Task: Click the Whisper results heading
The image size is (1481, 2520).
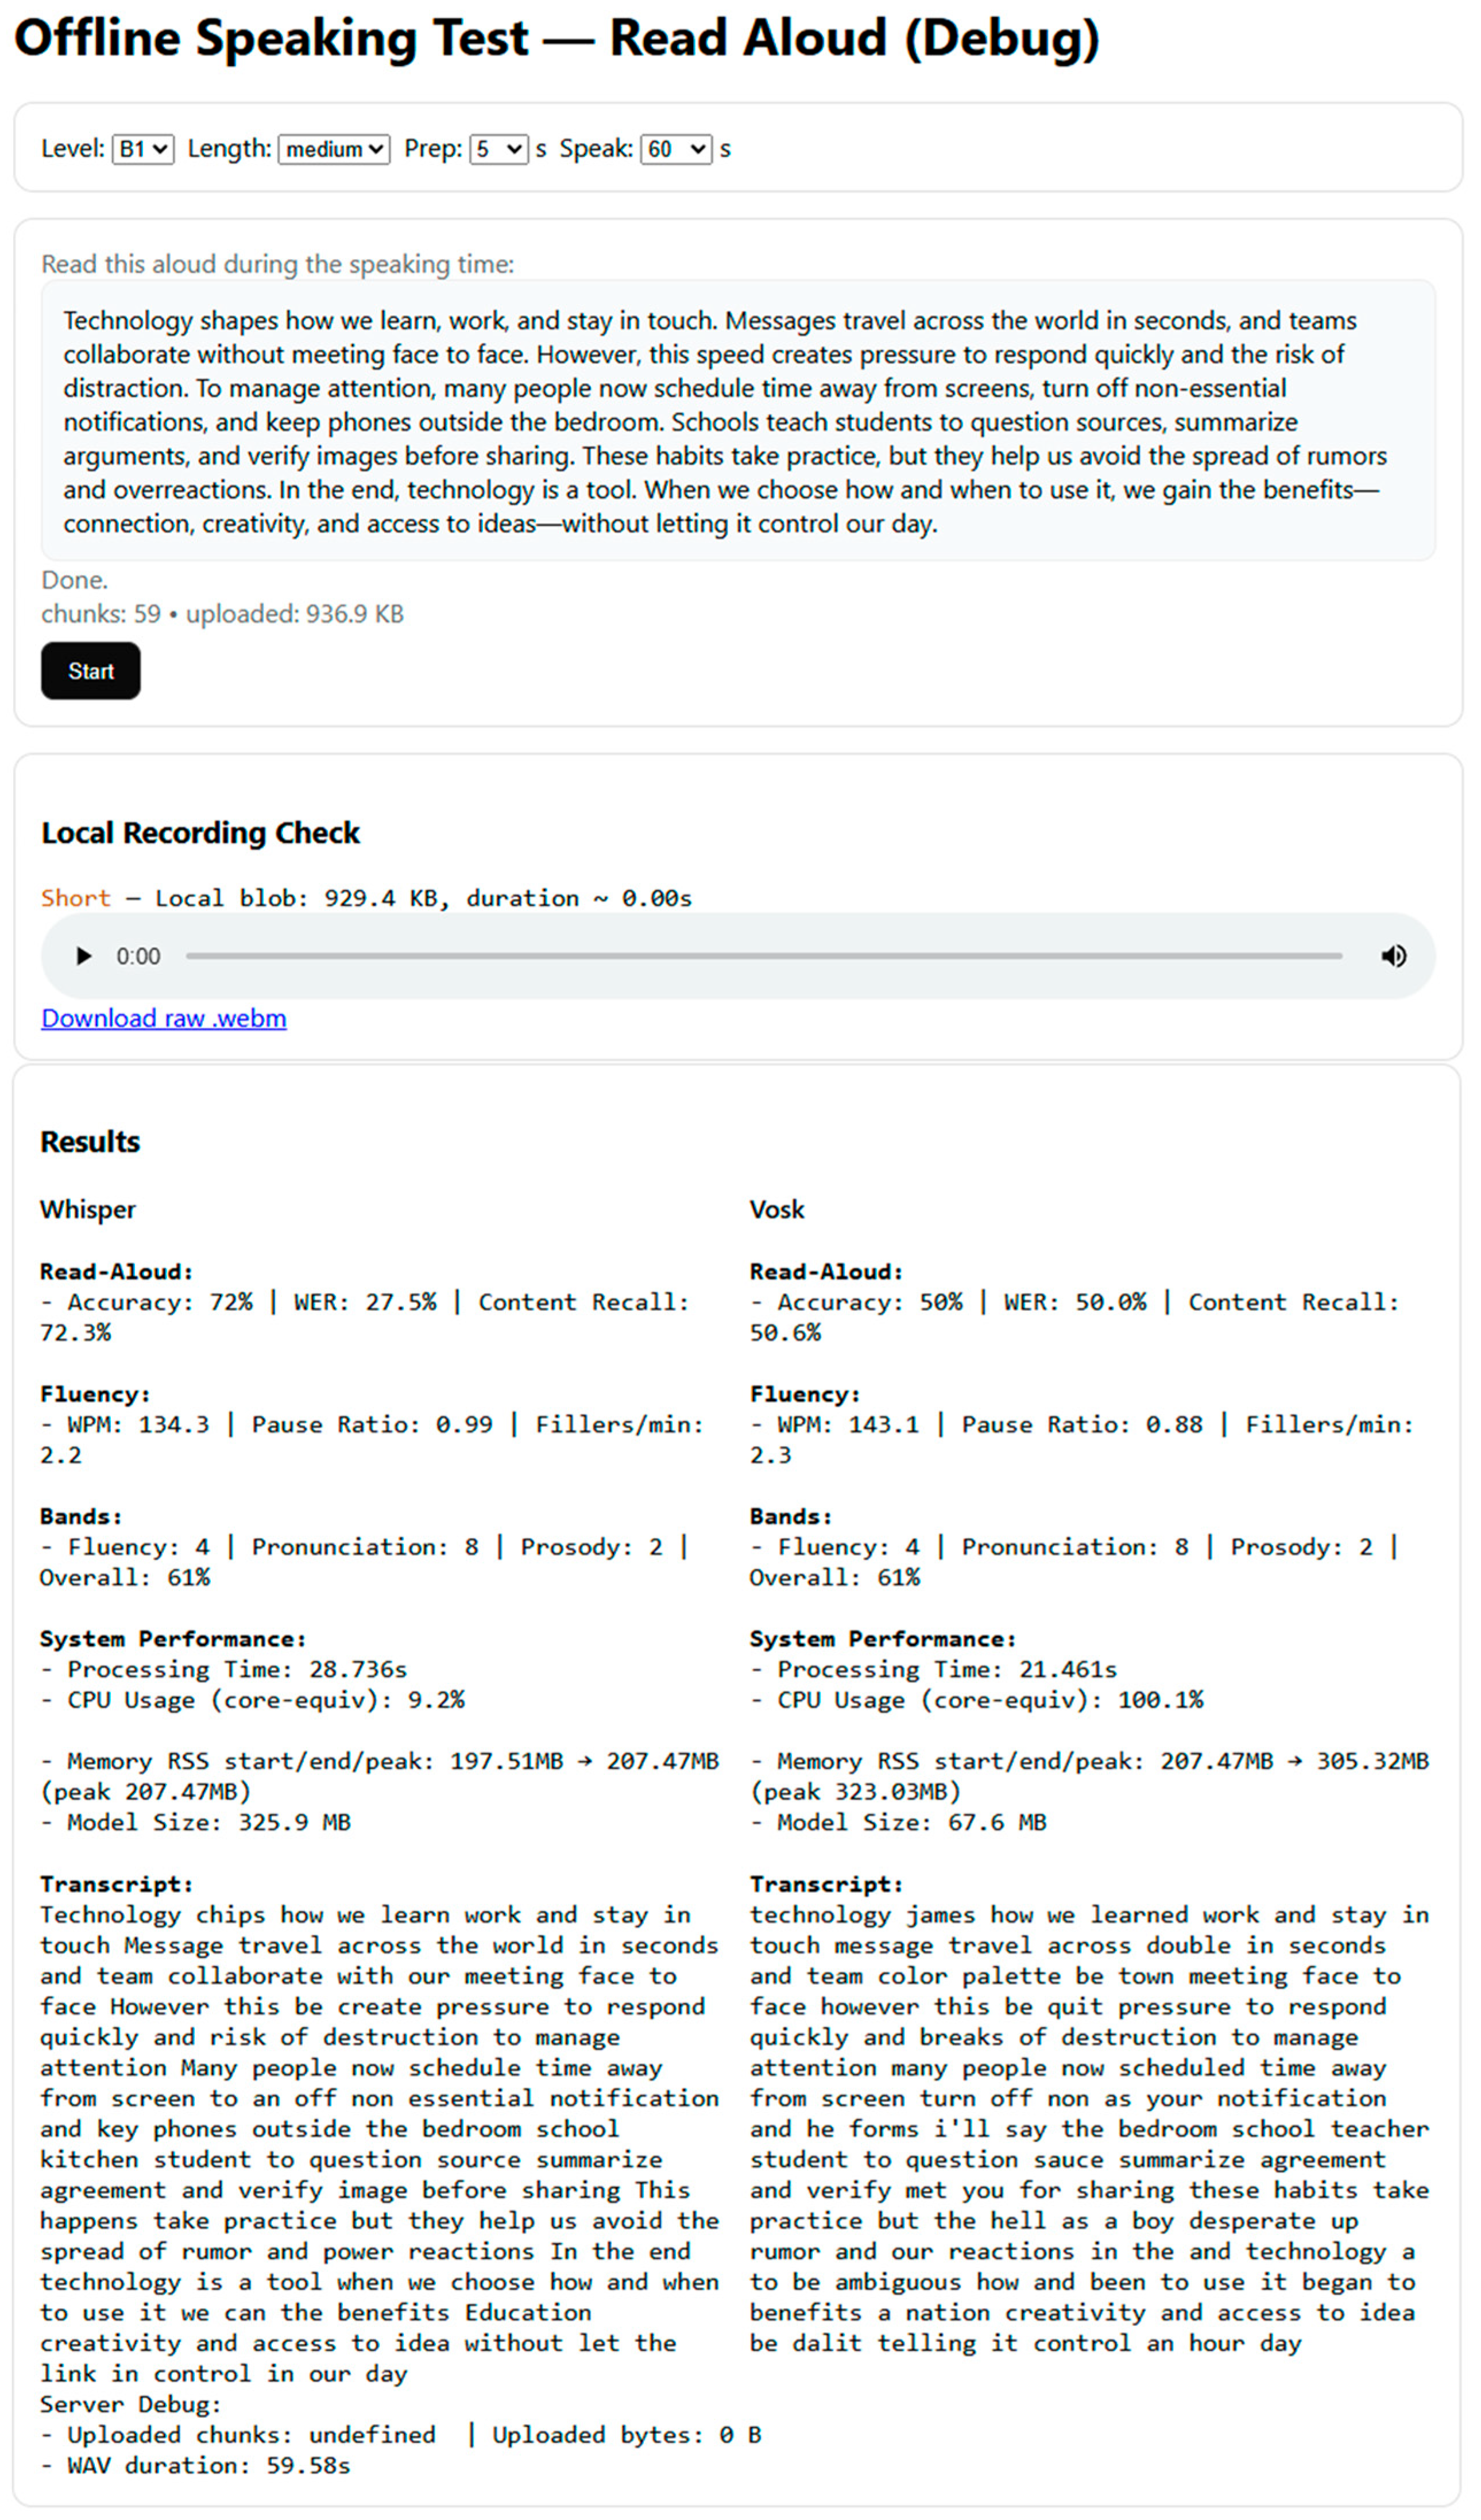Action: tap(88, 1210)
